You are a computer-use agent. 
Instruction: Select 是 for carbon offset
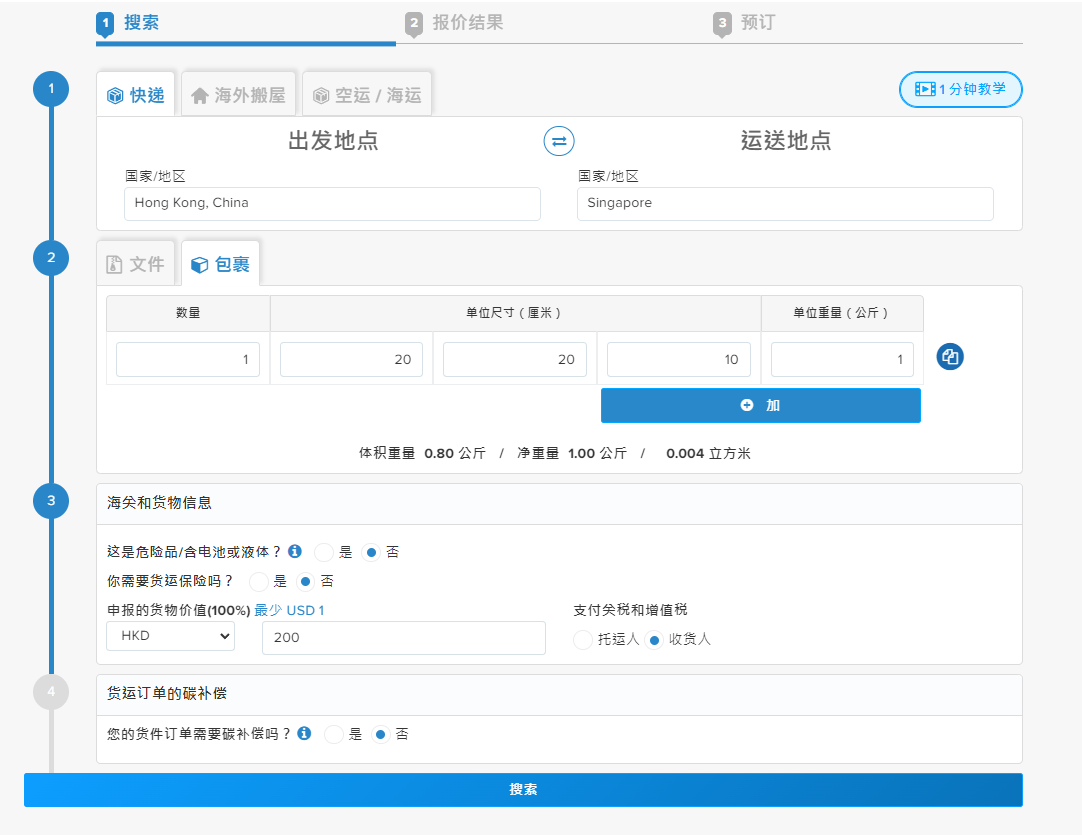click(333, 734)
